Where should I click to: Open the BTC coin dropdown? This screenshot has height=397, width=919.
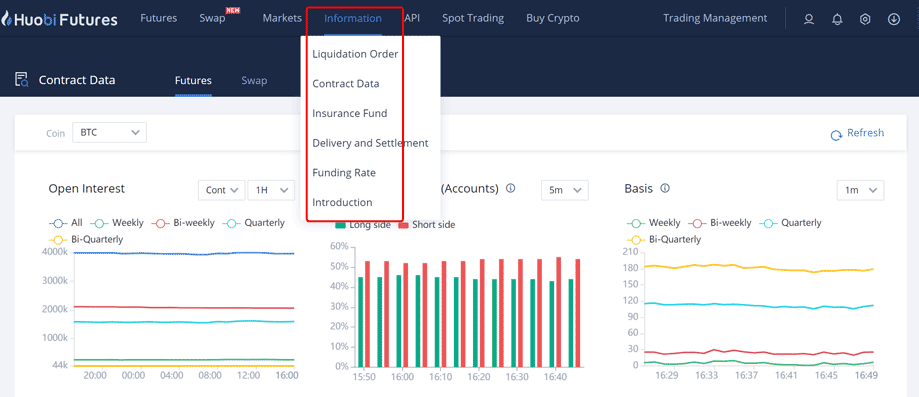click(x=110, y=133)
